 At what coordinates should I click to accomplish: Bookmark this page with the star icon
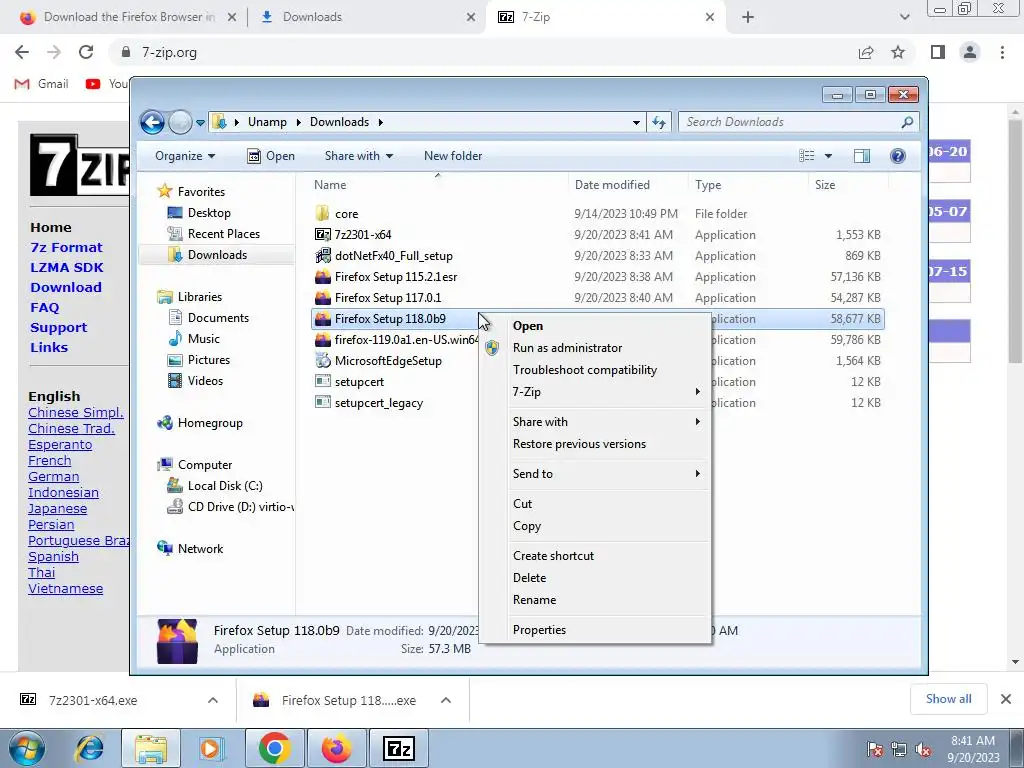click(898, 52)
